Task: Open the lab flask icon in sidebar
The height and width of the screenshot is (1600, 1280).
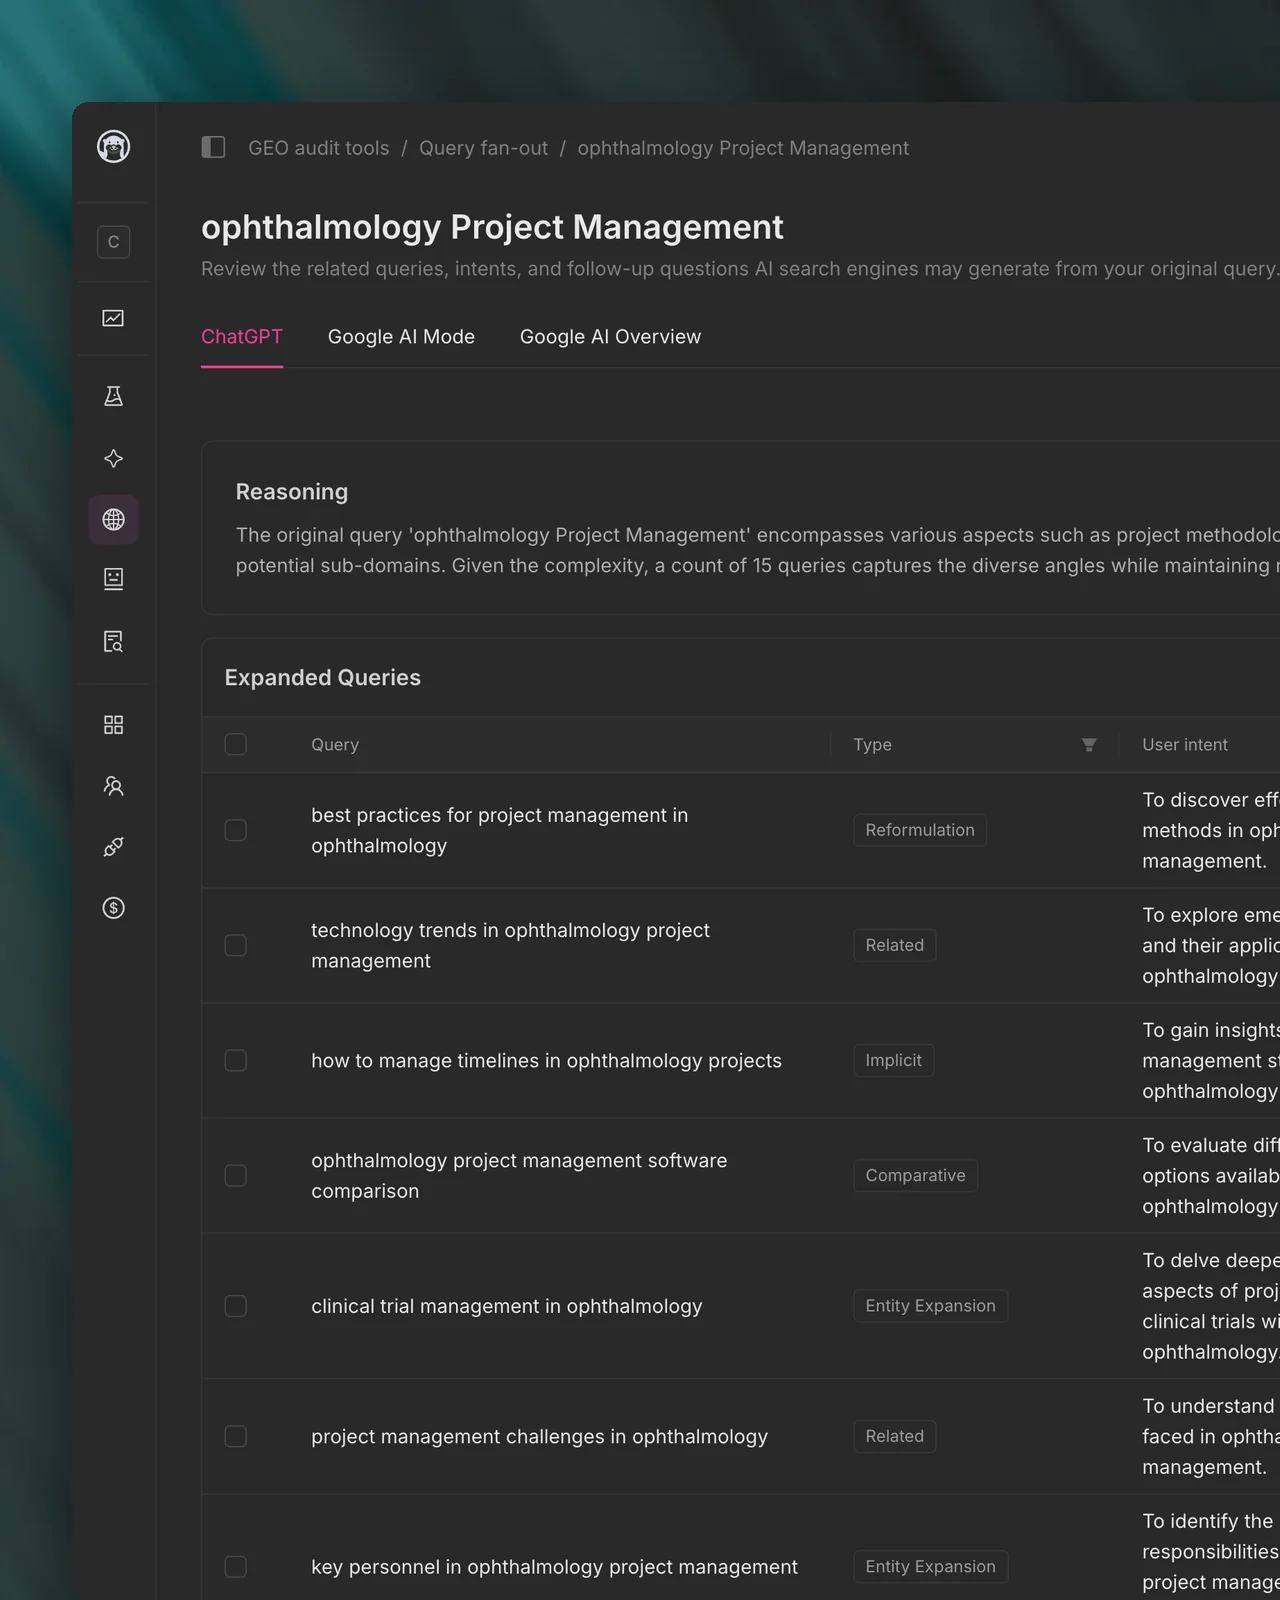Action: [113, 396]
